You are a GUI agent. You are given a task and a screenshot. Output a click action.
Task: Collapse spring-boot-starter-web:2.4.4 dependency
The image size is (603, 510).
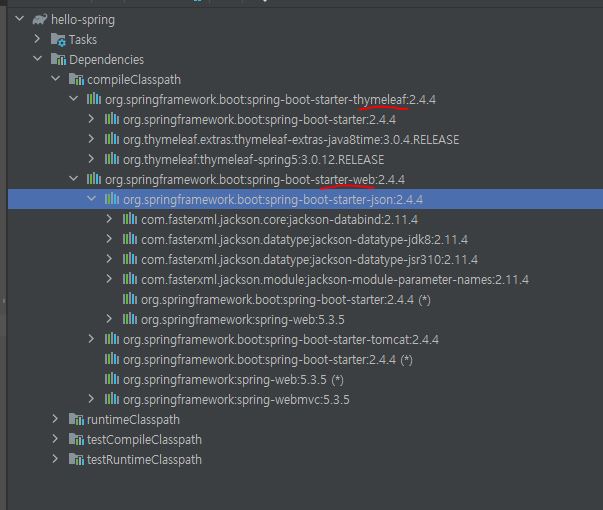tap(73, 178)
